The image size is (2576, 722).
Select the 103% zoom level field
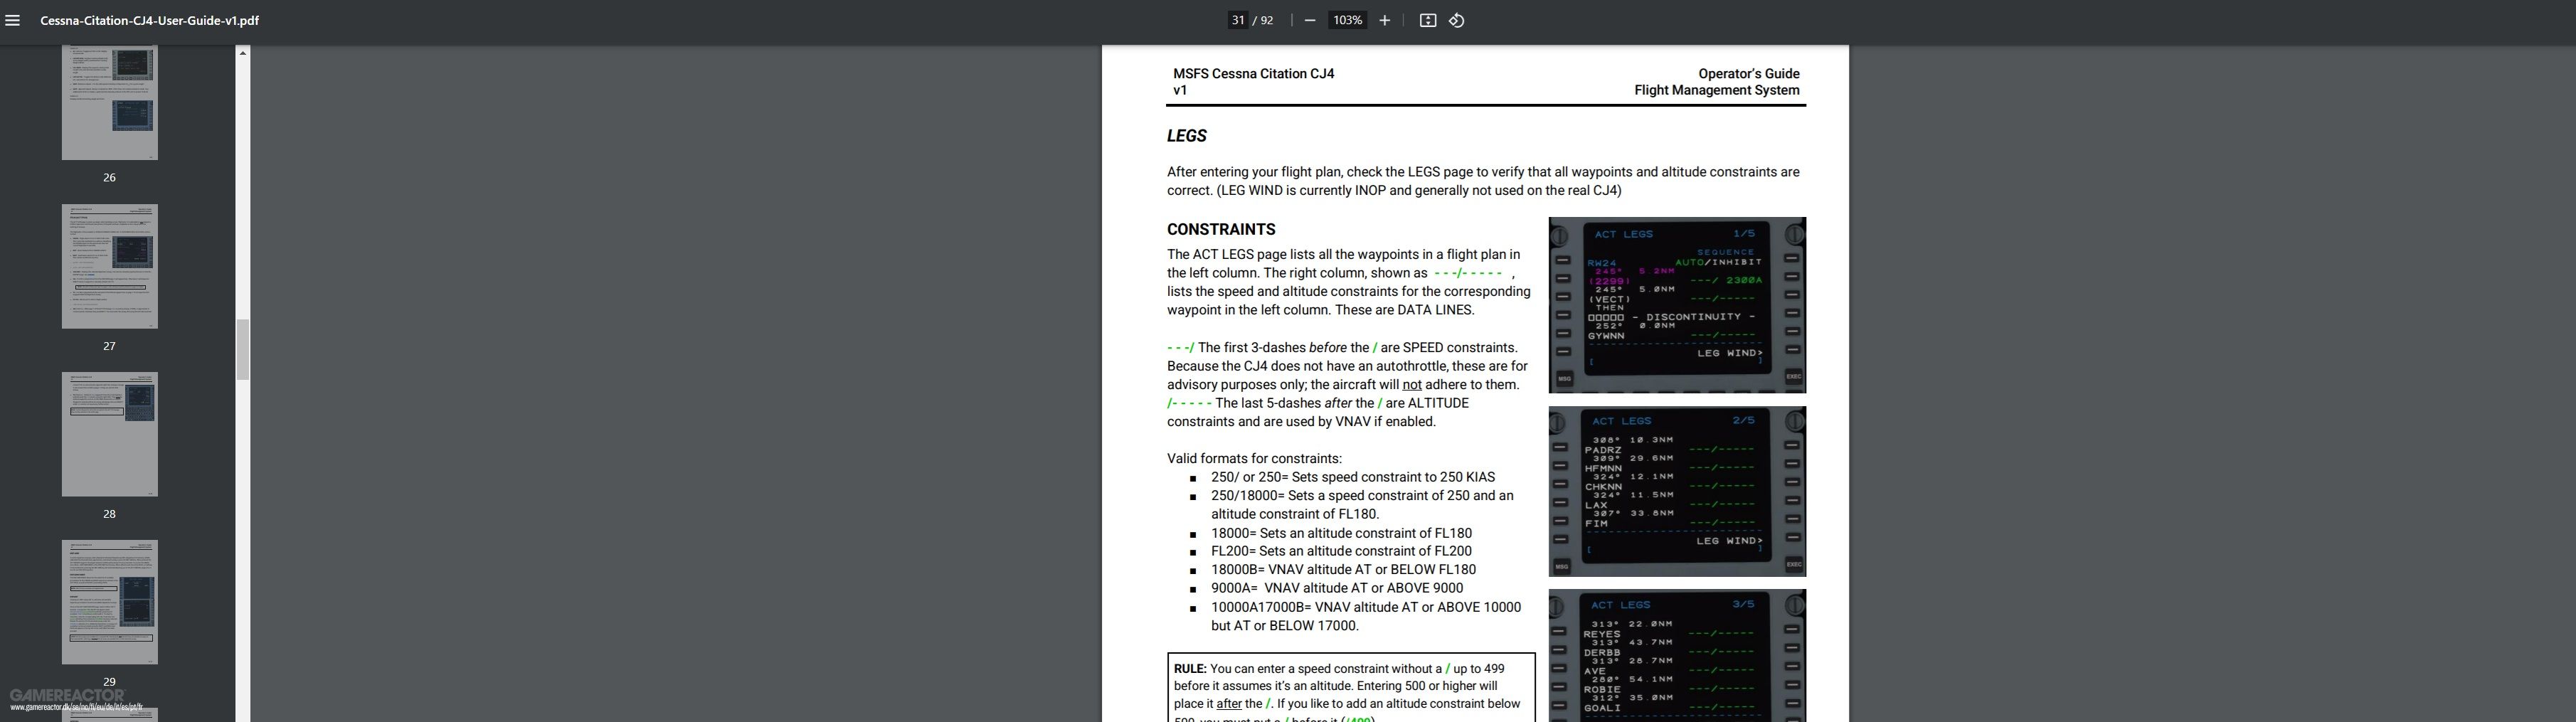[x=1346, y=20]
